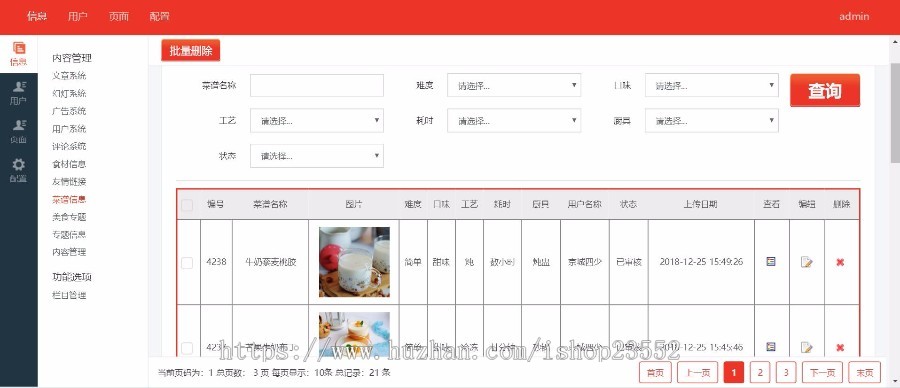Open 广告系统 in the content menu
This screenshot has width=900, height=388.
coord(69,111)
